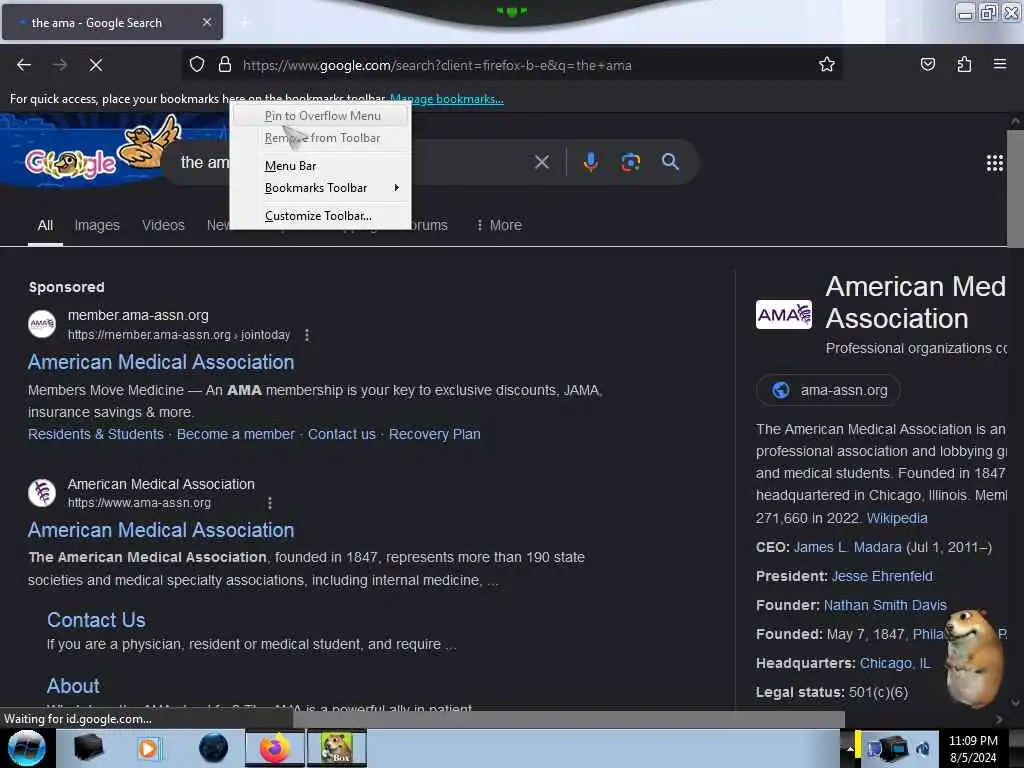Open Residents & Students link
Viewport: 1024px width, 768px height.
(96, 434)
